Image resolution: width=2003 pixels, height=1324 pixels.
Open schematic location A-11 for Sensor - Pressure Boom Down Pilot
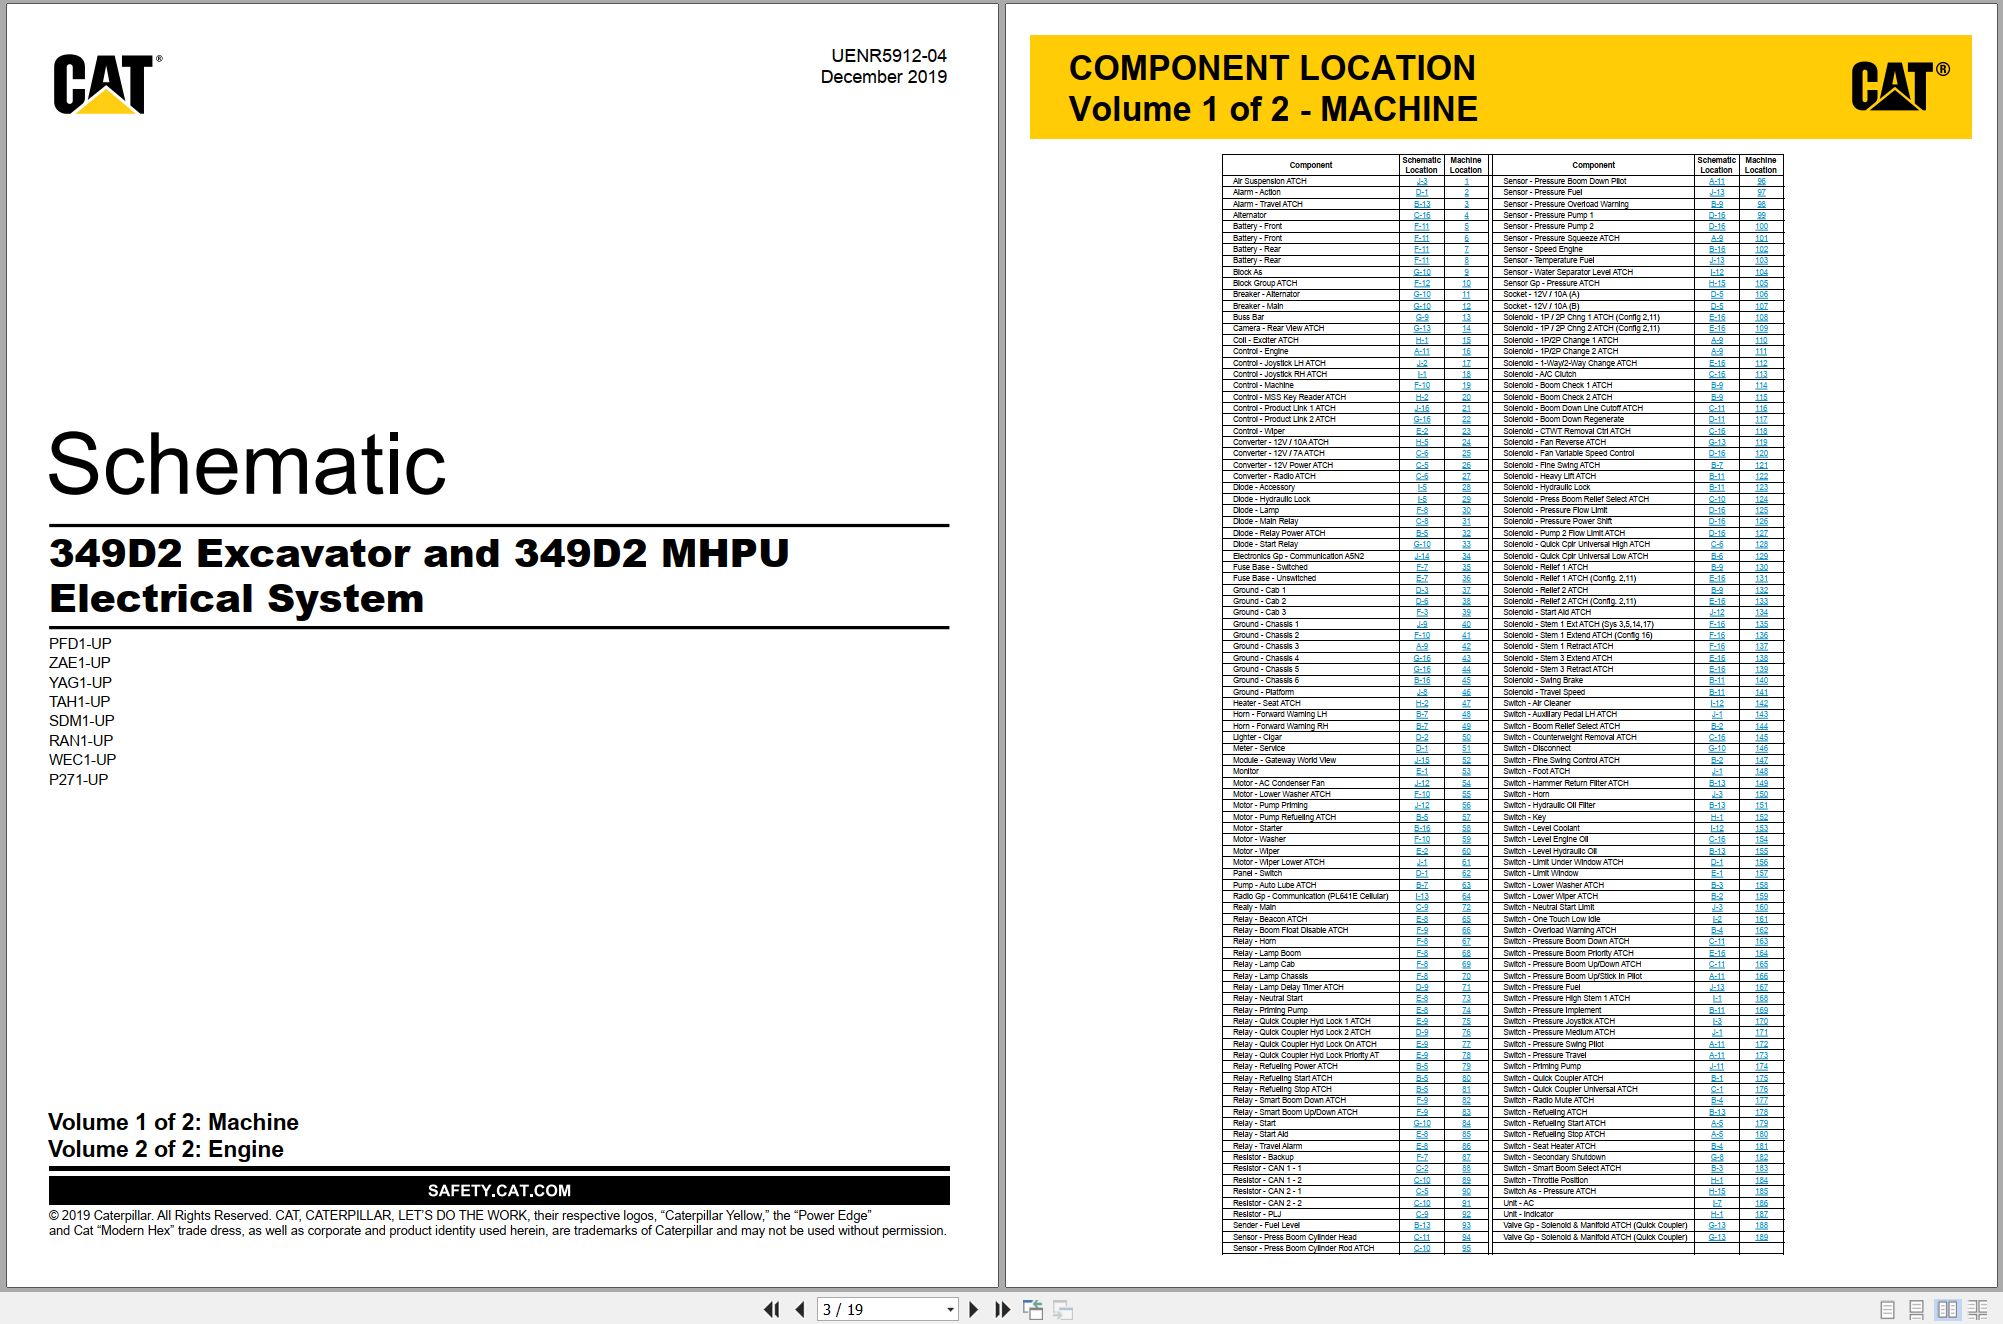1716,181
